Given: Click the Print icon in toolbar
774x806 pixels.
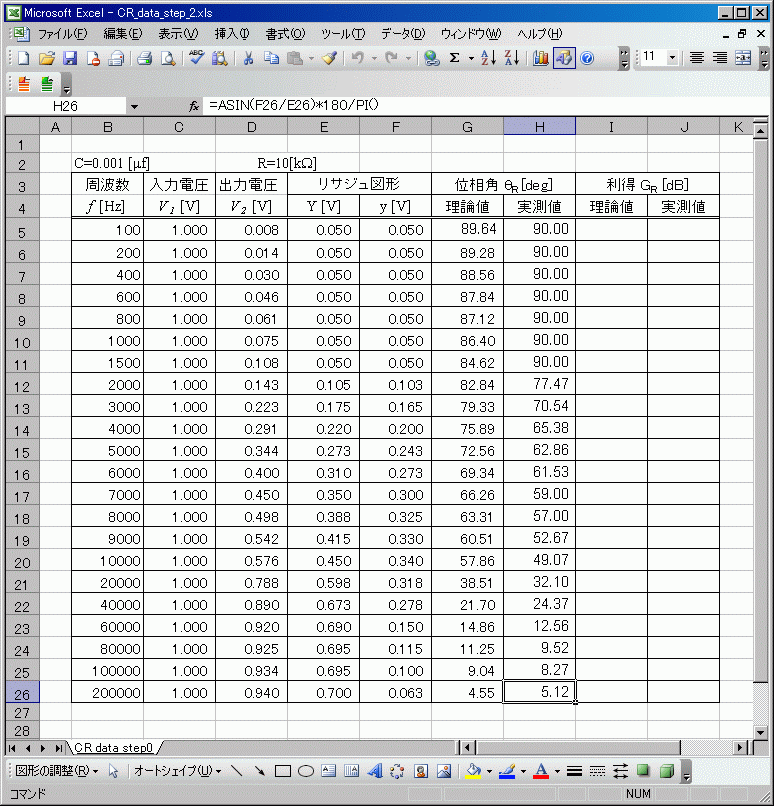Looking at the screenshot, I should tap(144, 58).
